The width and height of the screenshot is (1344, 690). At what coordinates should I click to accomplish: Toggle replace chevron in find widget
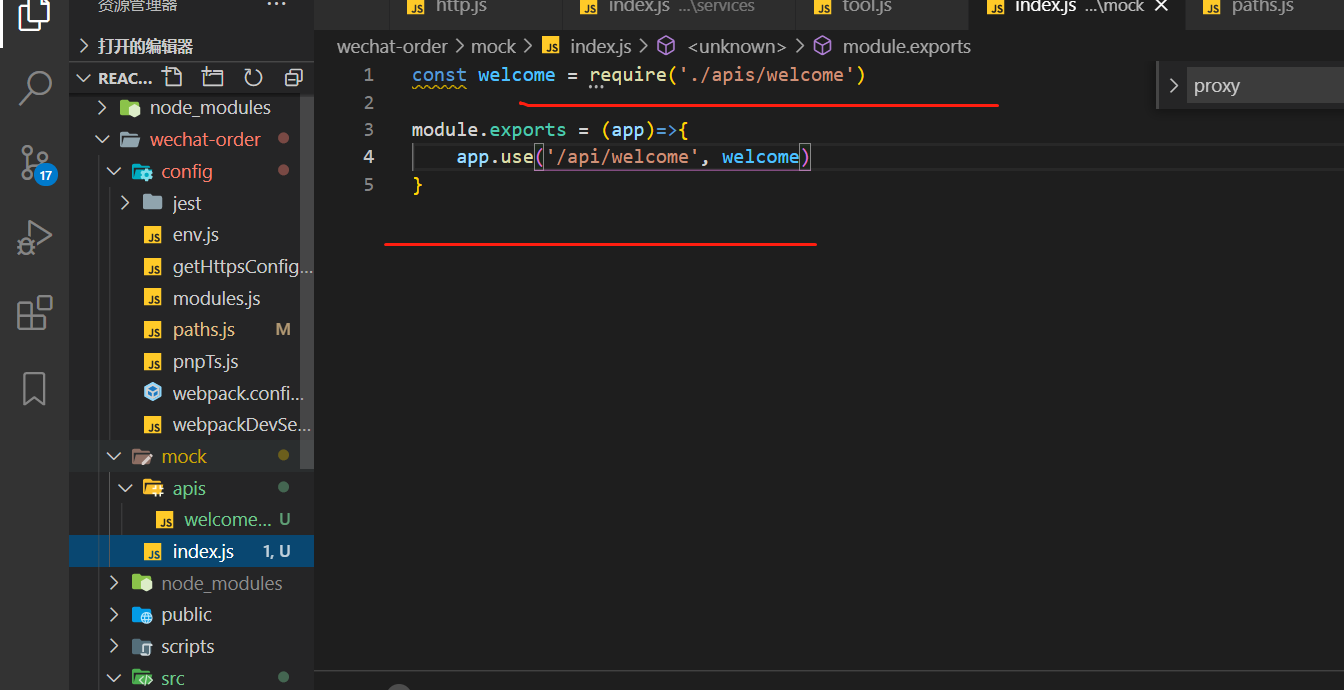[x=1173, y=86]
